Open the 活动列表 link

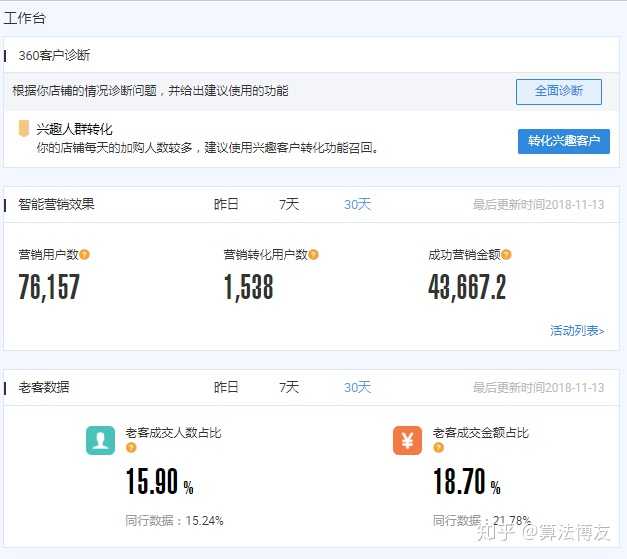577,331
